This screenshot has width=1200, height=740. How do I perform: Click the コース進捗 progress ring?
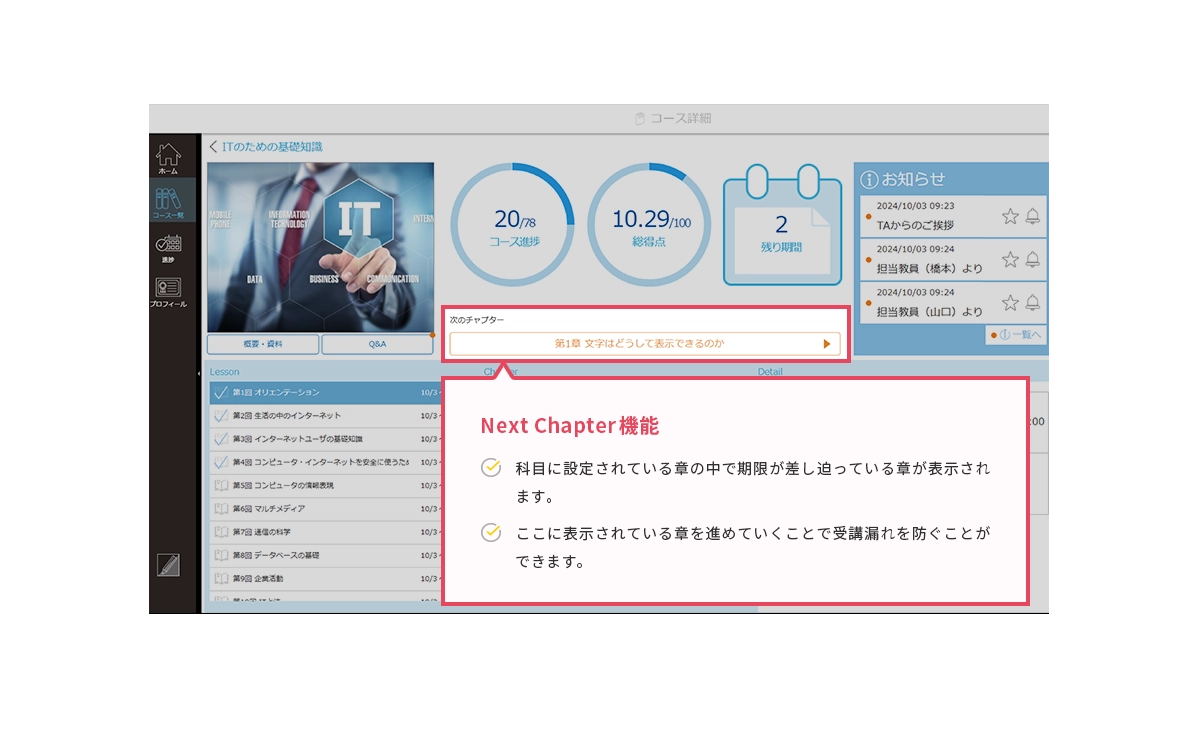[x=512, y=225]
